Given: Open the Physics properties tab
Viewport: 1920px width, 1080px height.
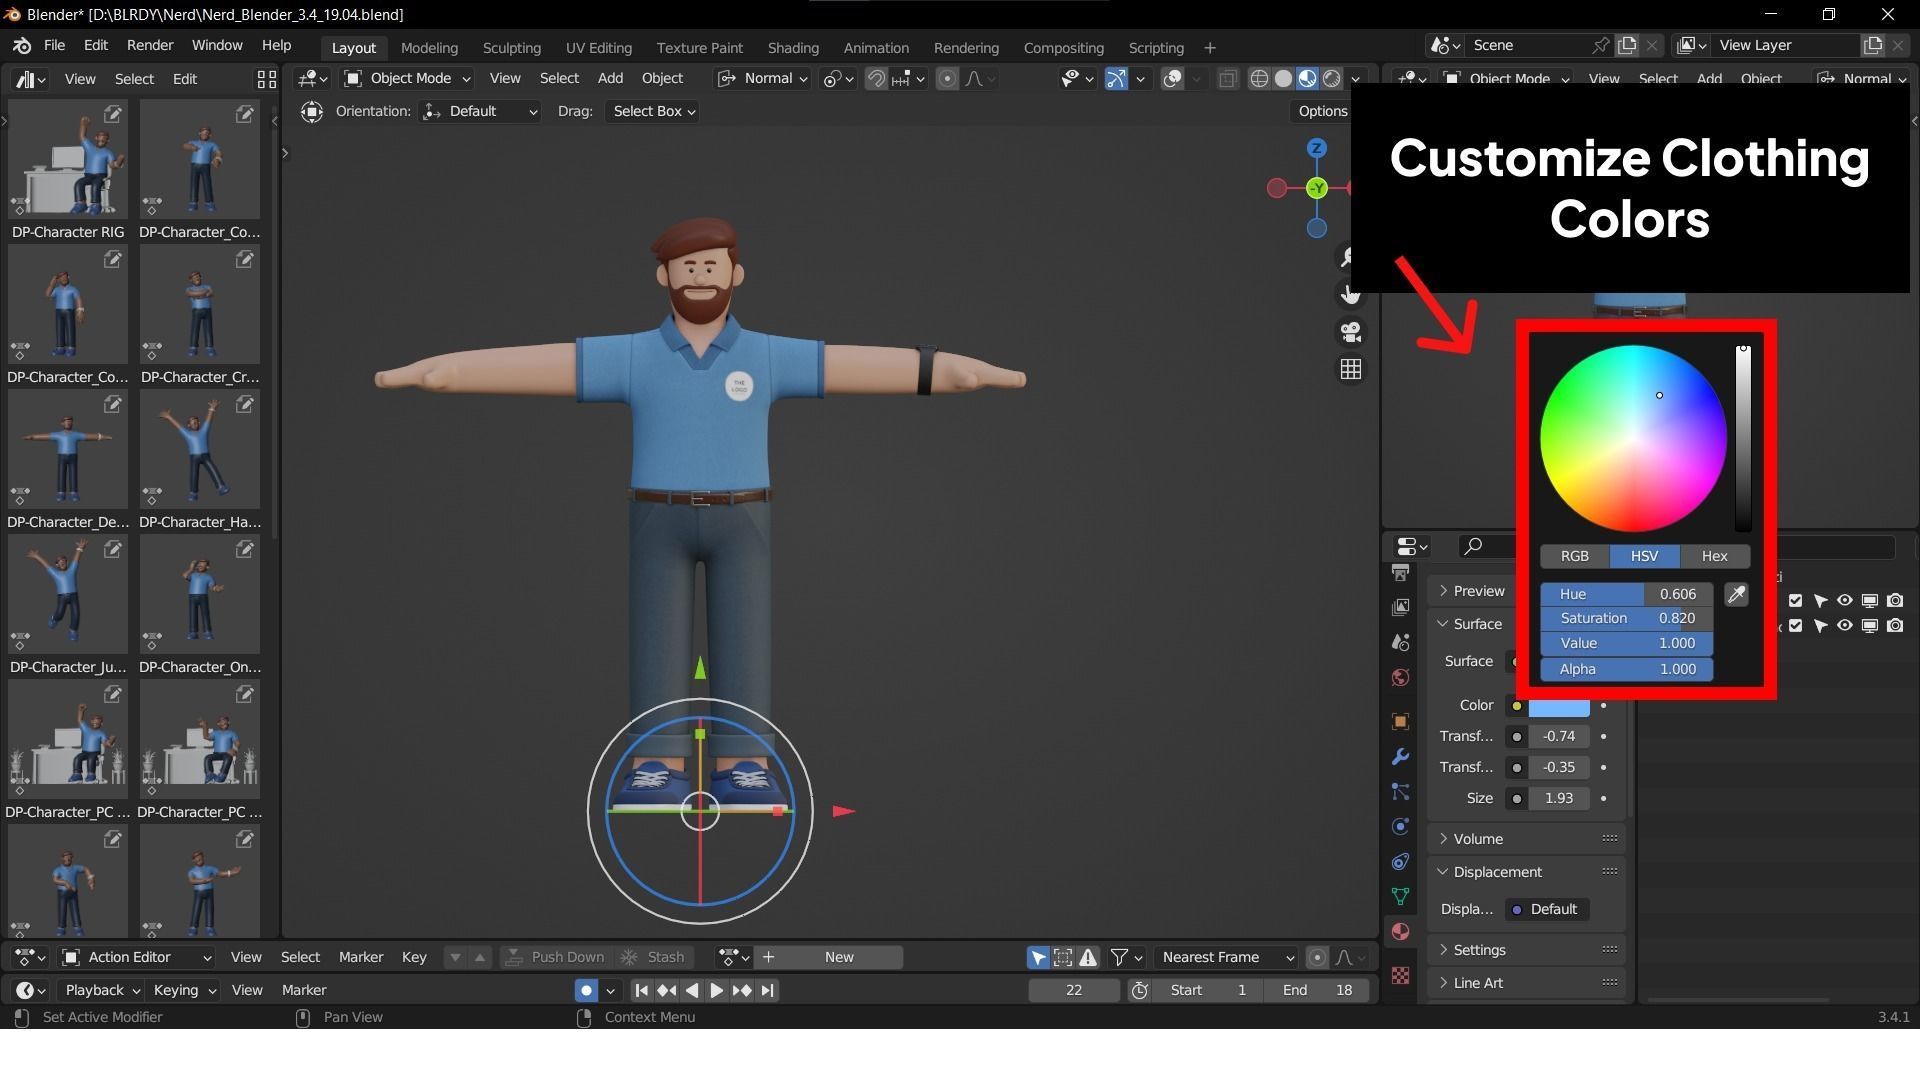Looking at the screenshot, I should [1401, 827].
